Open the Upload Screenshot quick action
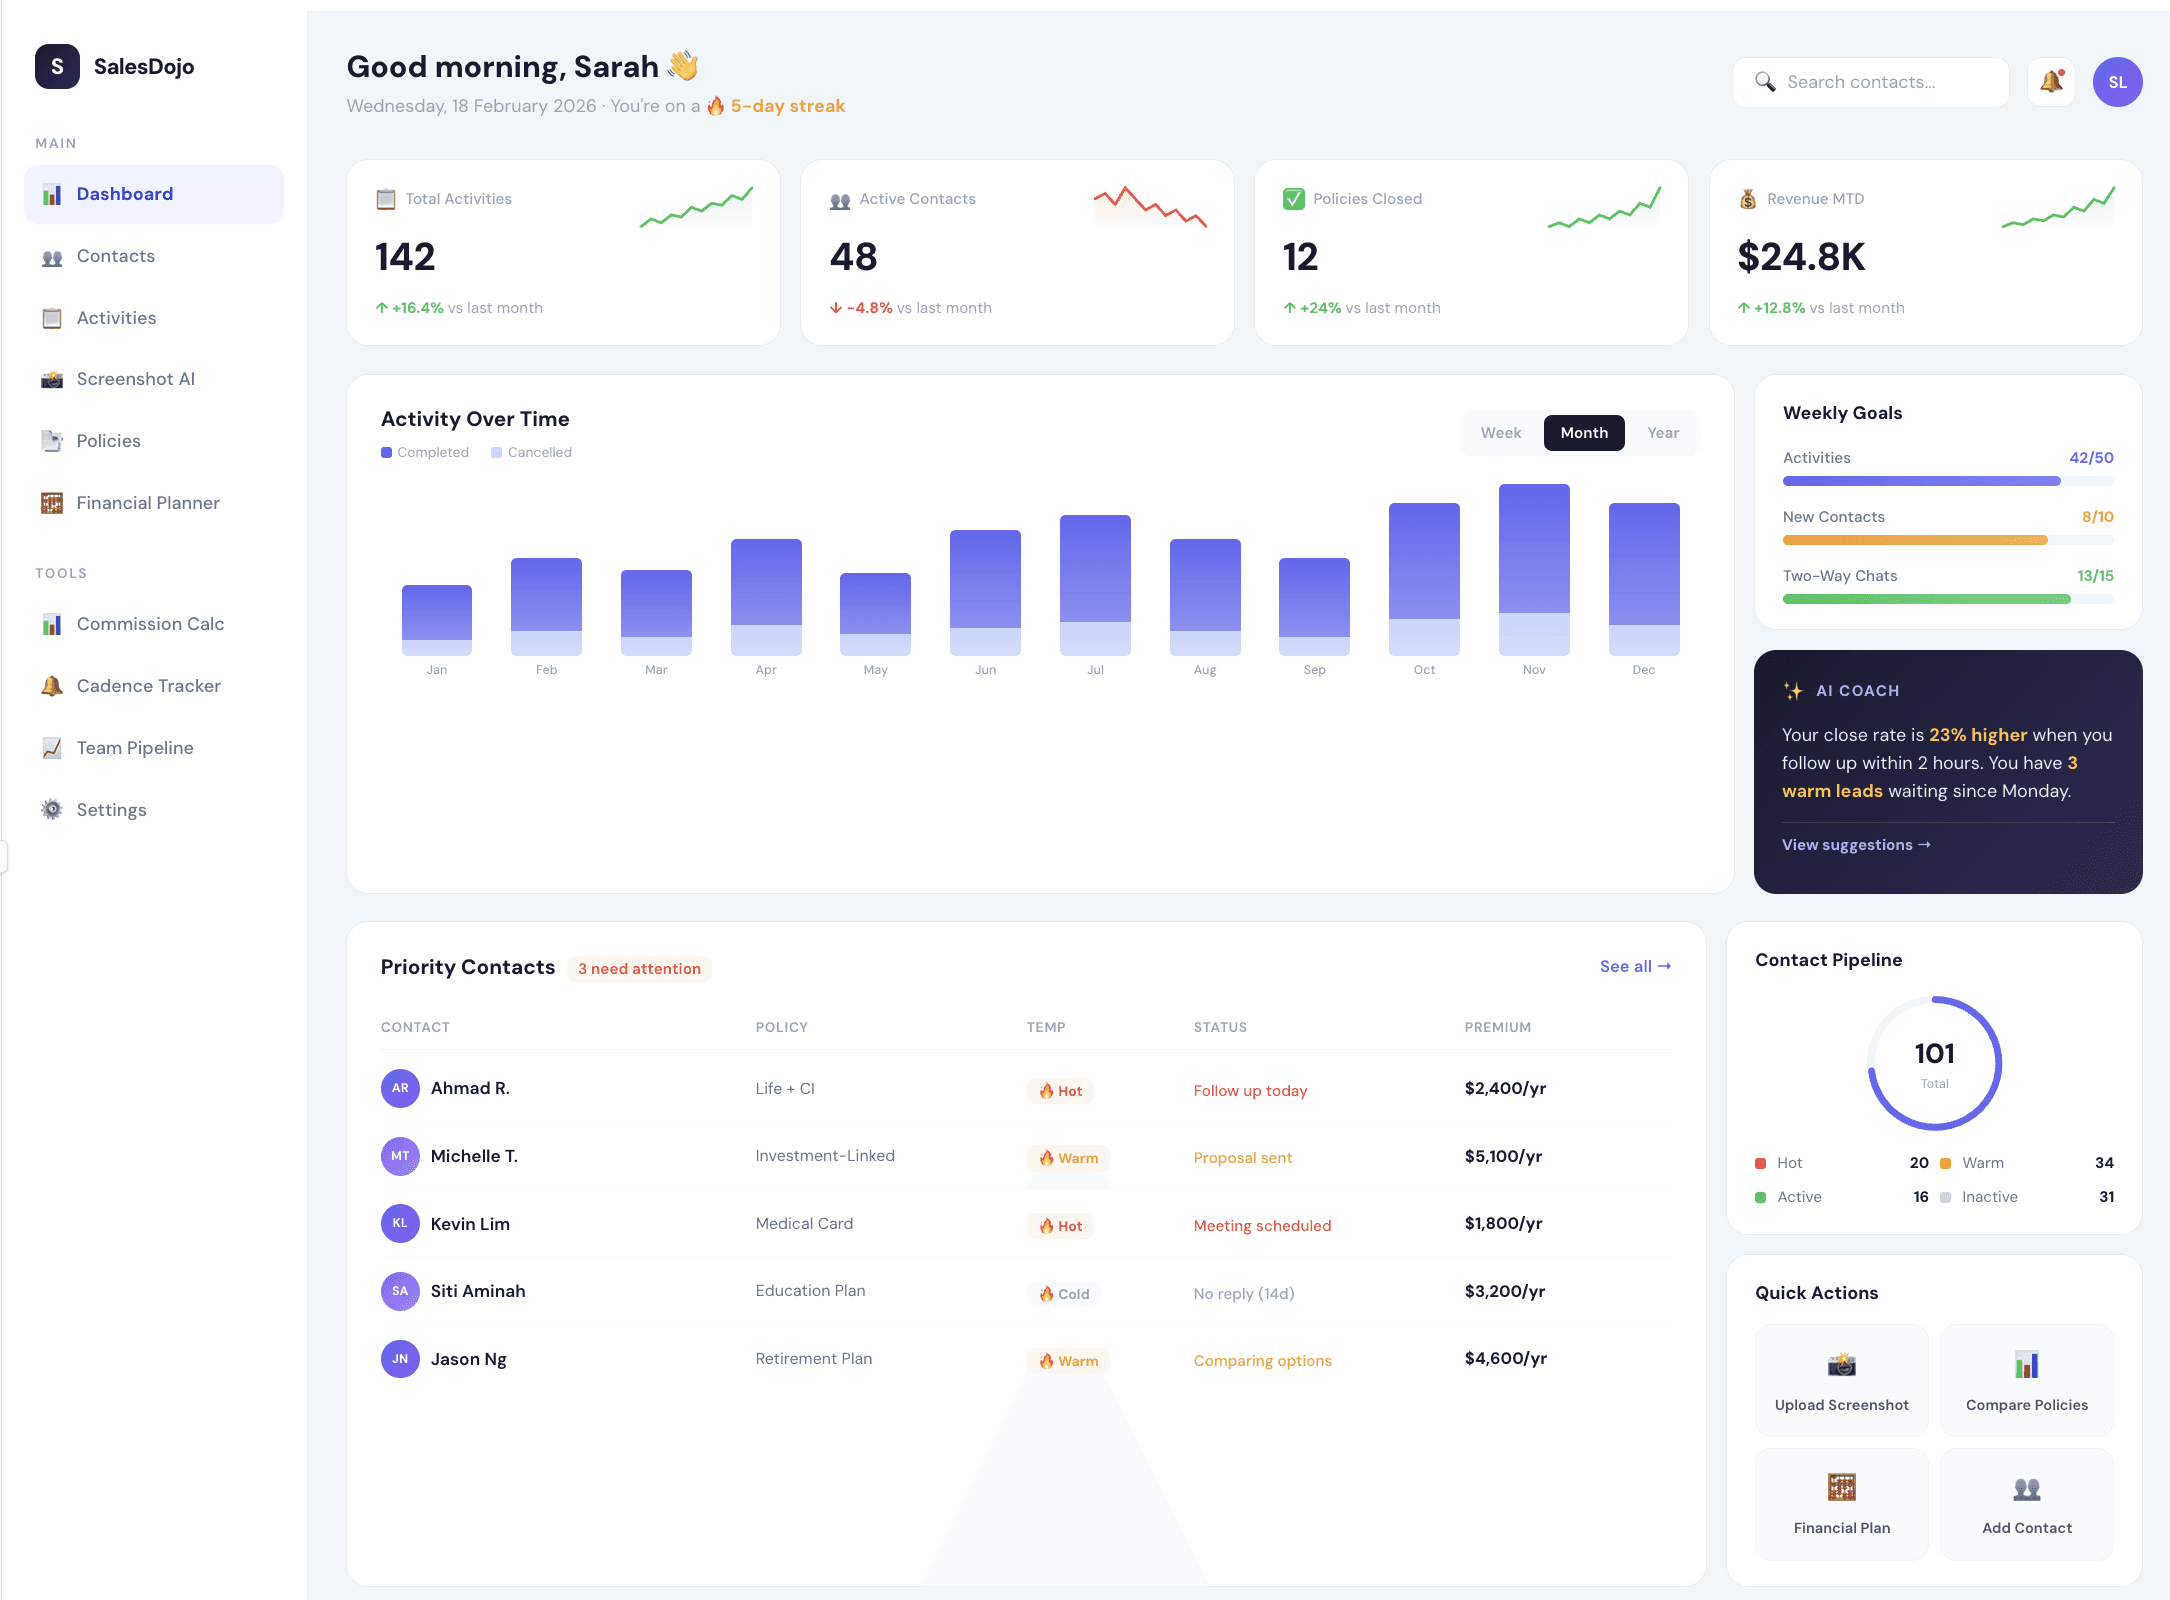The height and width of the screenshot is (1600, 2170). (1841, 1381)
